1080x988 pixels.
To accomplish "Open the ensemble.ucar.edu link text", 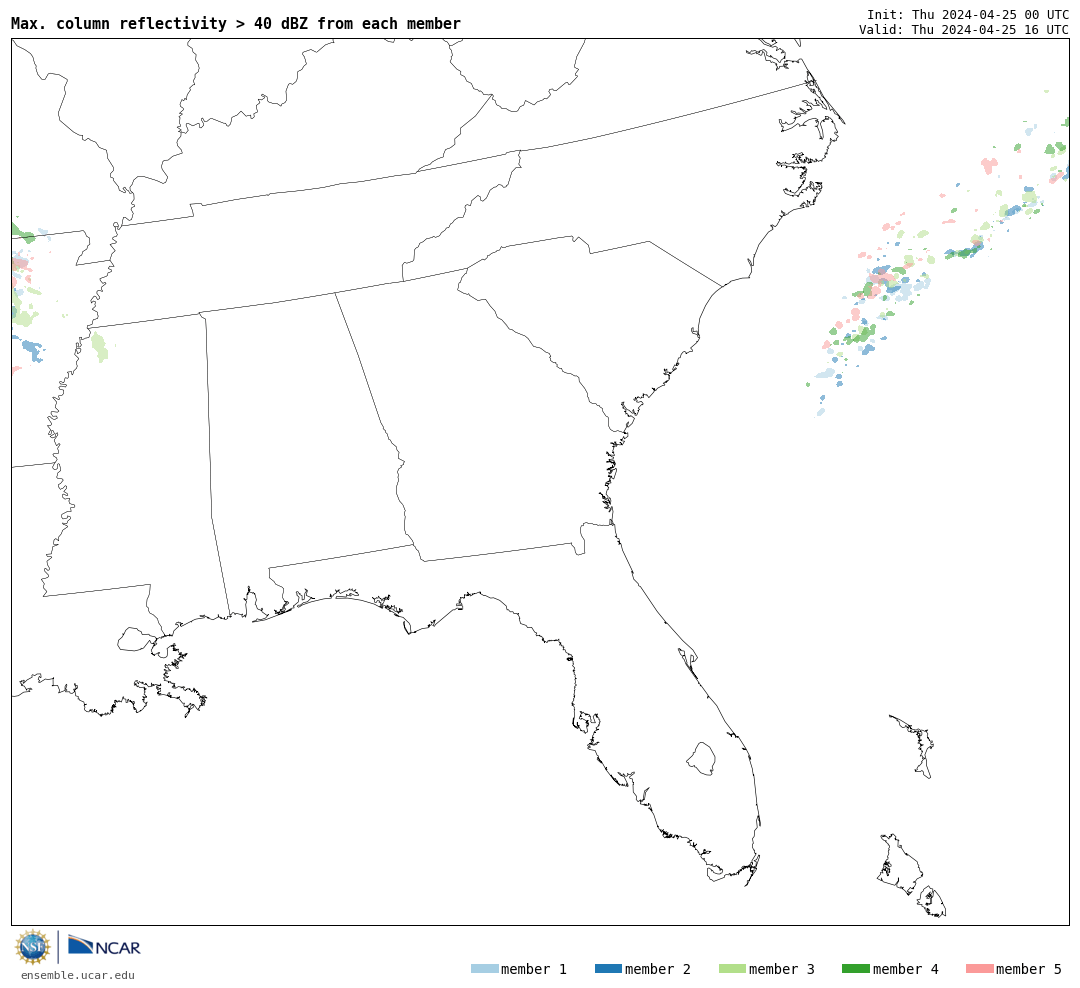I will pos(78,975).
